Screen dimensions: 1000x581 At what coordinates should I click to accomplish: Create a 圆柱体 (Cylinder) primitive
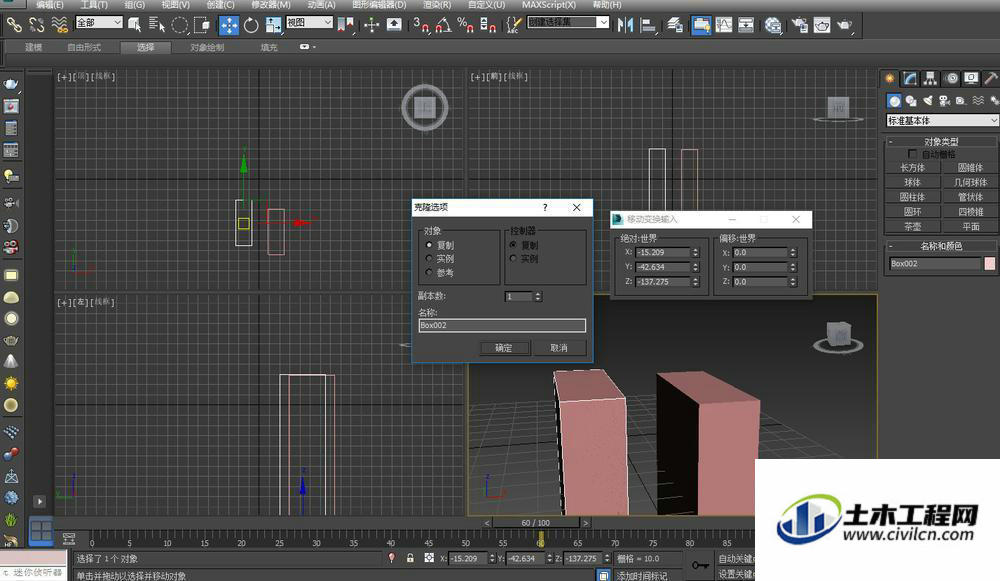click(x=912, y=197)
